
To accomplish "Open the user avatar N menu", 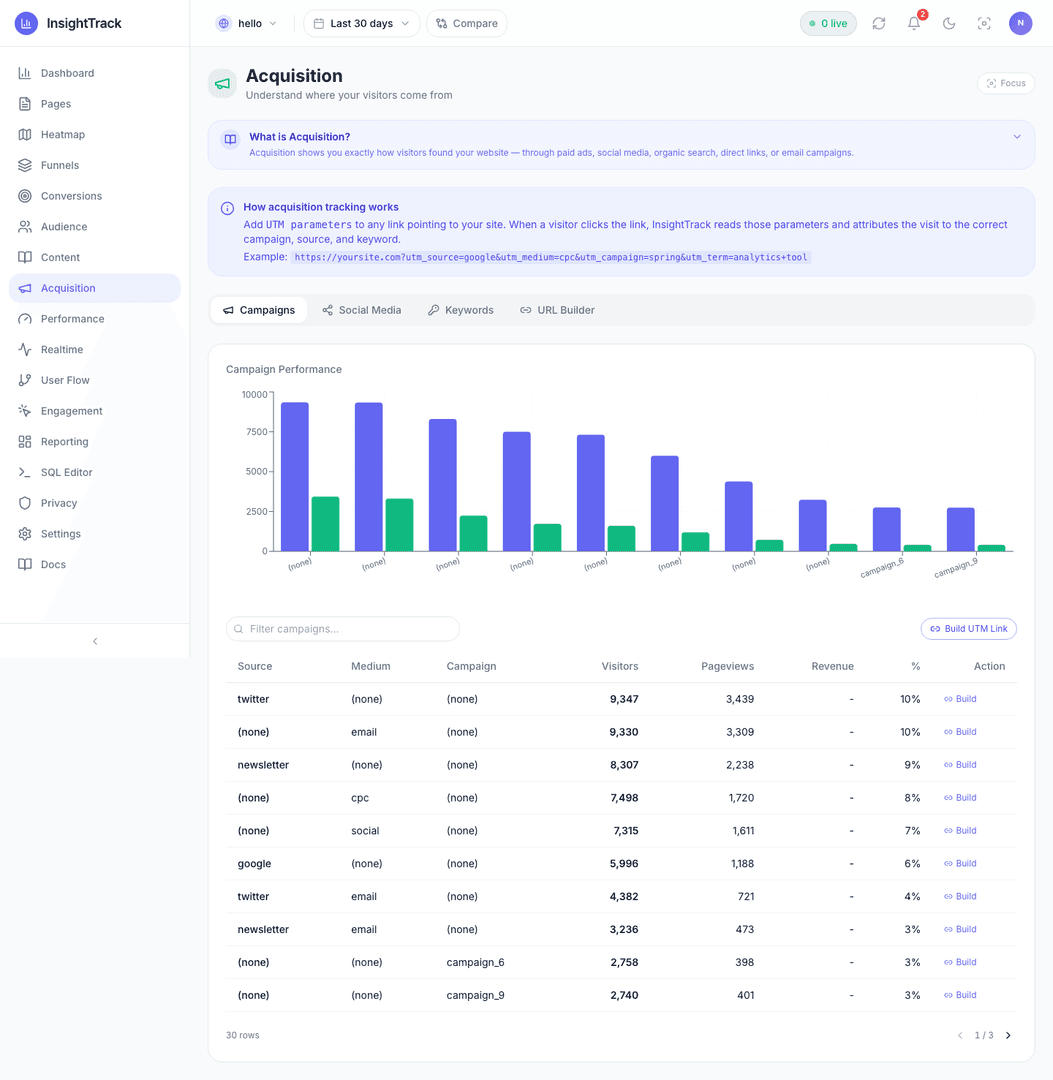I will point(1021,23).
